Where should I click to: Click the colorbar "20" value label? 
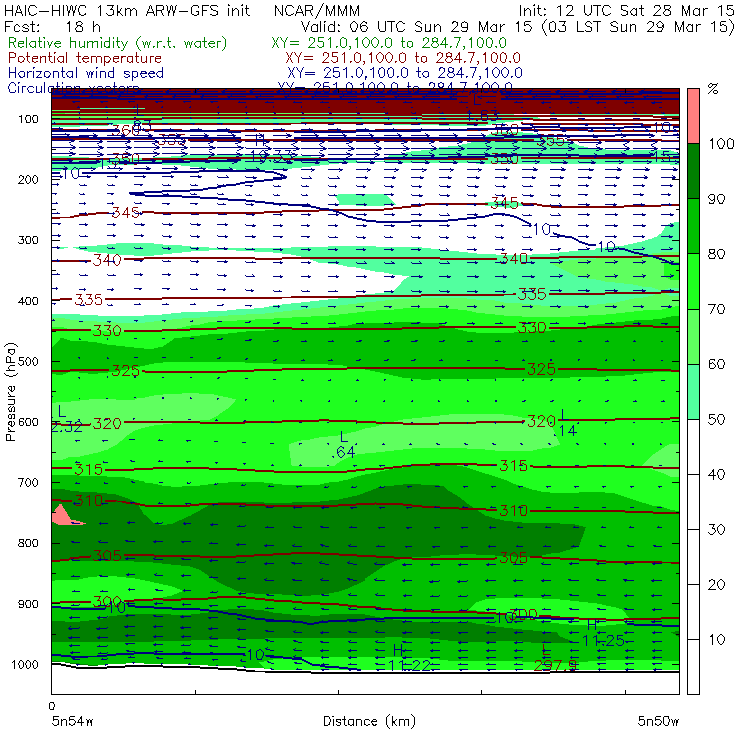pos(716,585)
